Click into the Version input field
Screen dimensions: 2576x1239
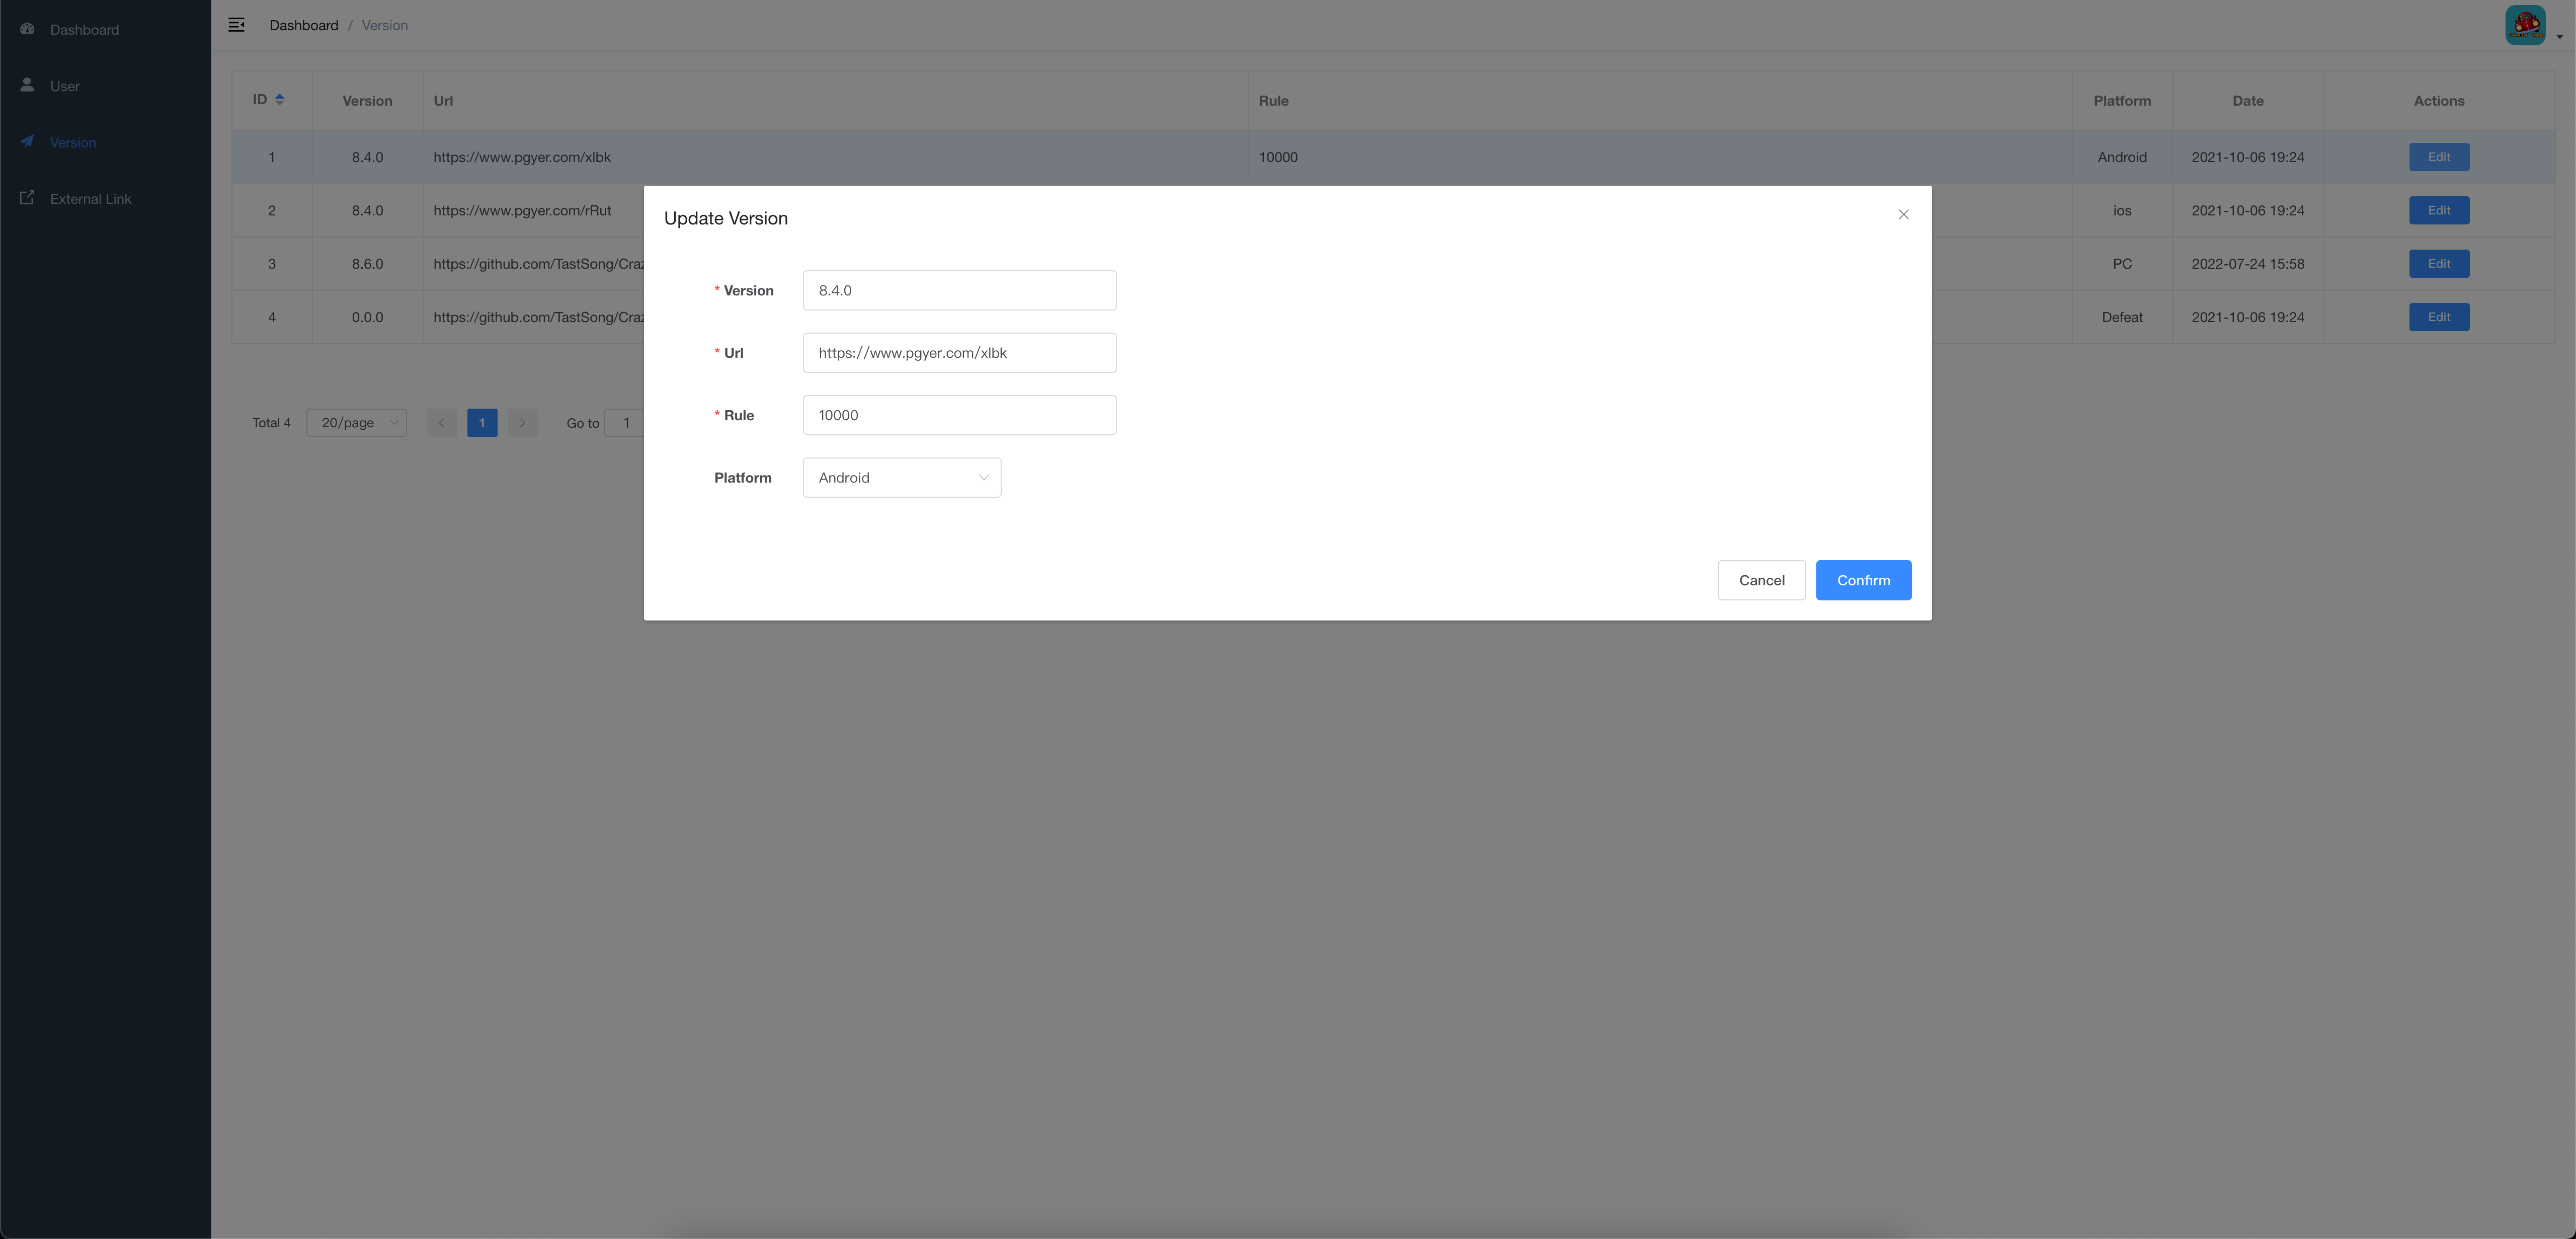point(959,291)
